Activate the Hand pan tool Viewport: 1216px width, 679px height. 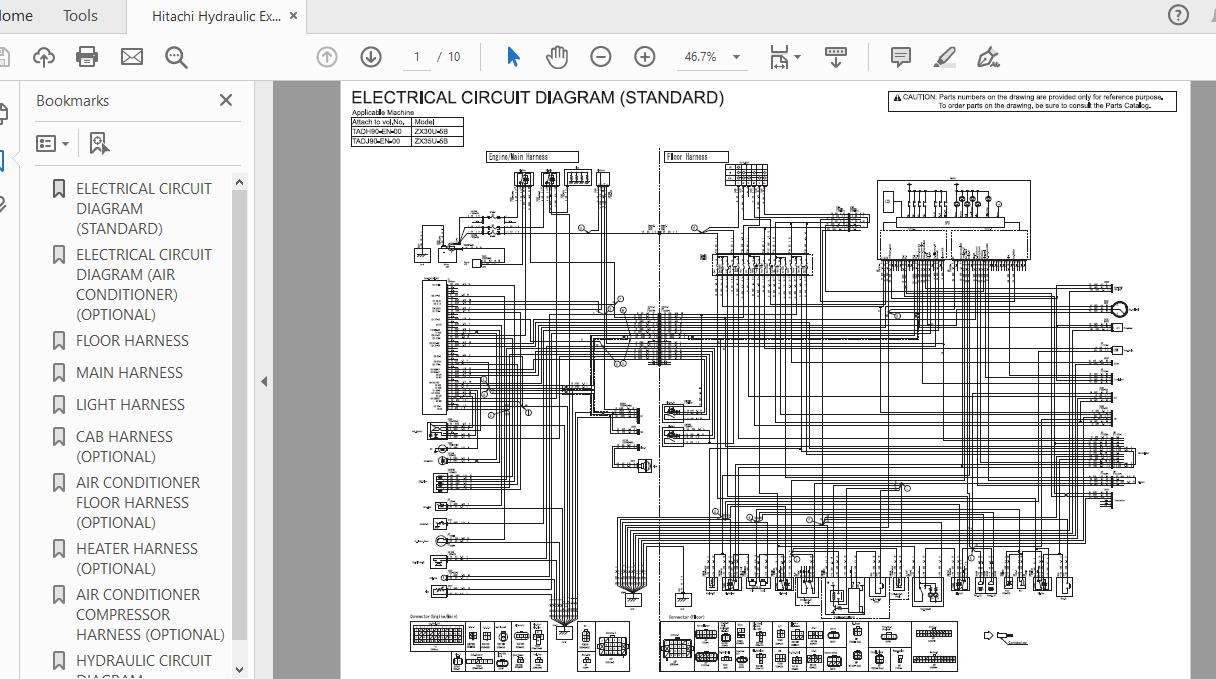tap(557, 57)
